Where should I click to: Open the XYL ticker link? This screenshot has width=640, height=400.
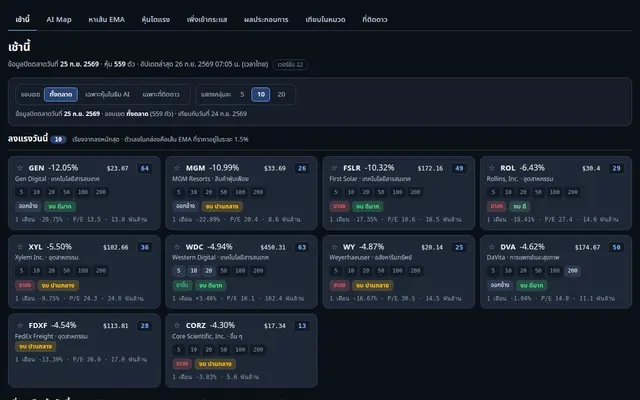tap(35, 247)
